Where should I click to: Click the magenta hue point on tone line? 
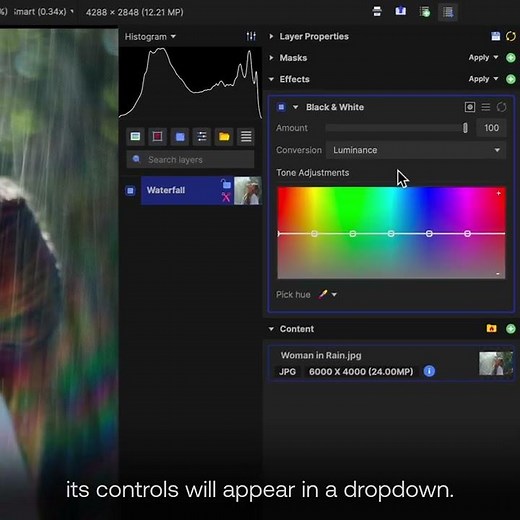467,234
